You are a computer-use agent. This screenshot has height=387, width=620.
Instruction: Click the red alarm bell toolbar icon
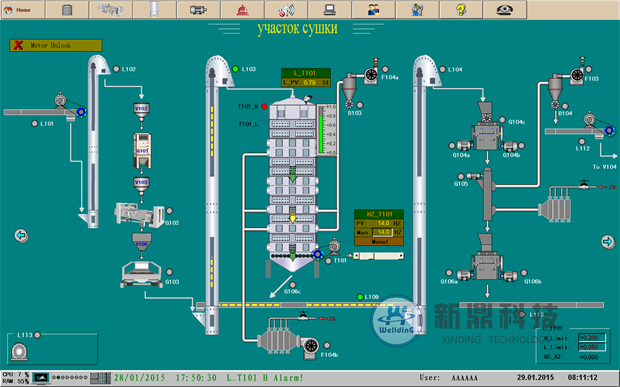242,10
